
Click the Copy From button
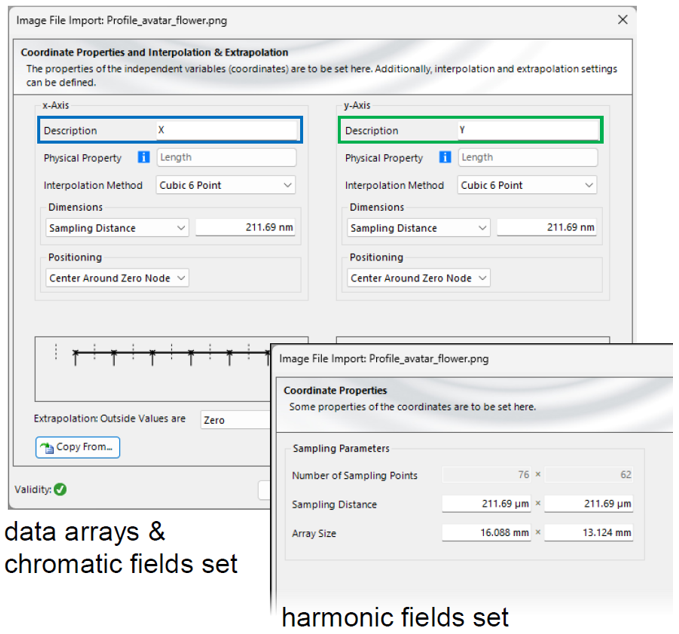coord(78,447)
